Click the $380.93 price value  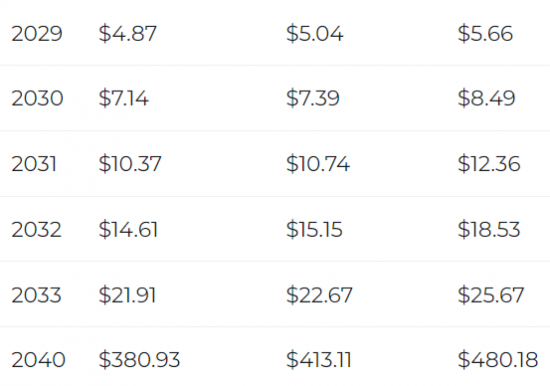(x=139, y=360)
